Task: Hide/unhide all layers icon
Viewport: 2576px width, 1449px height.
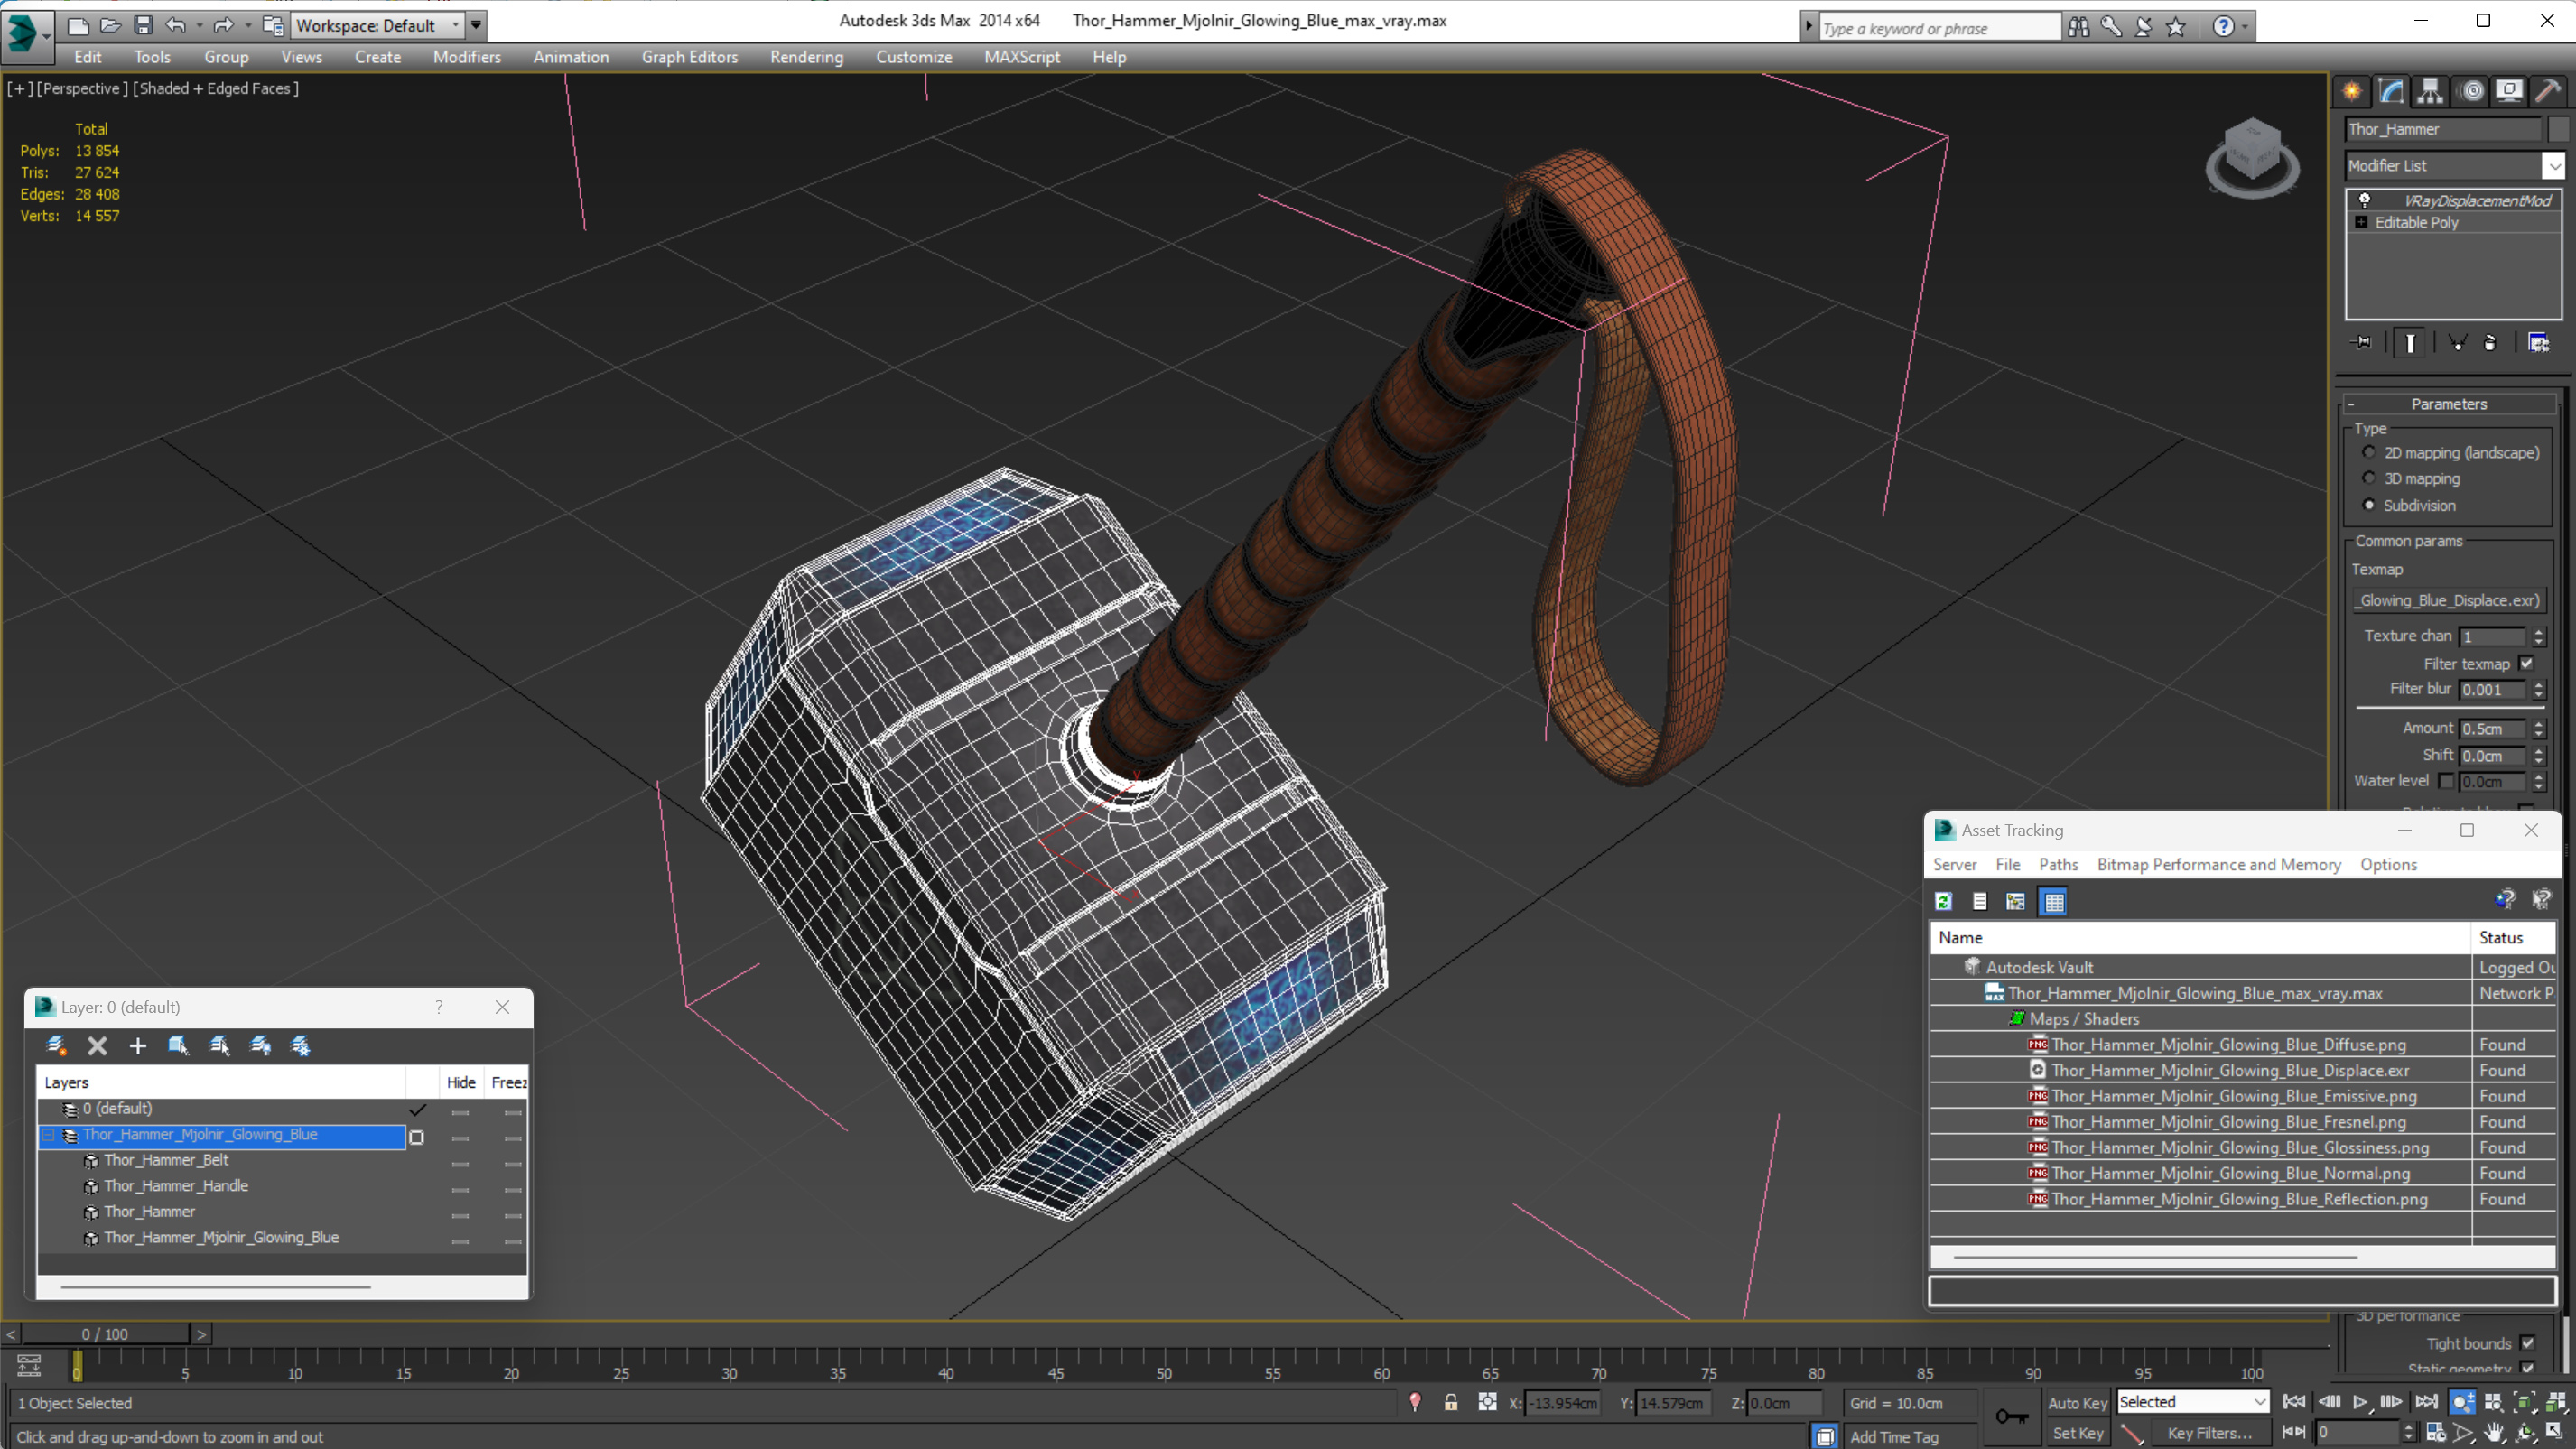Action: (261, 1045)
